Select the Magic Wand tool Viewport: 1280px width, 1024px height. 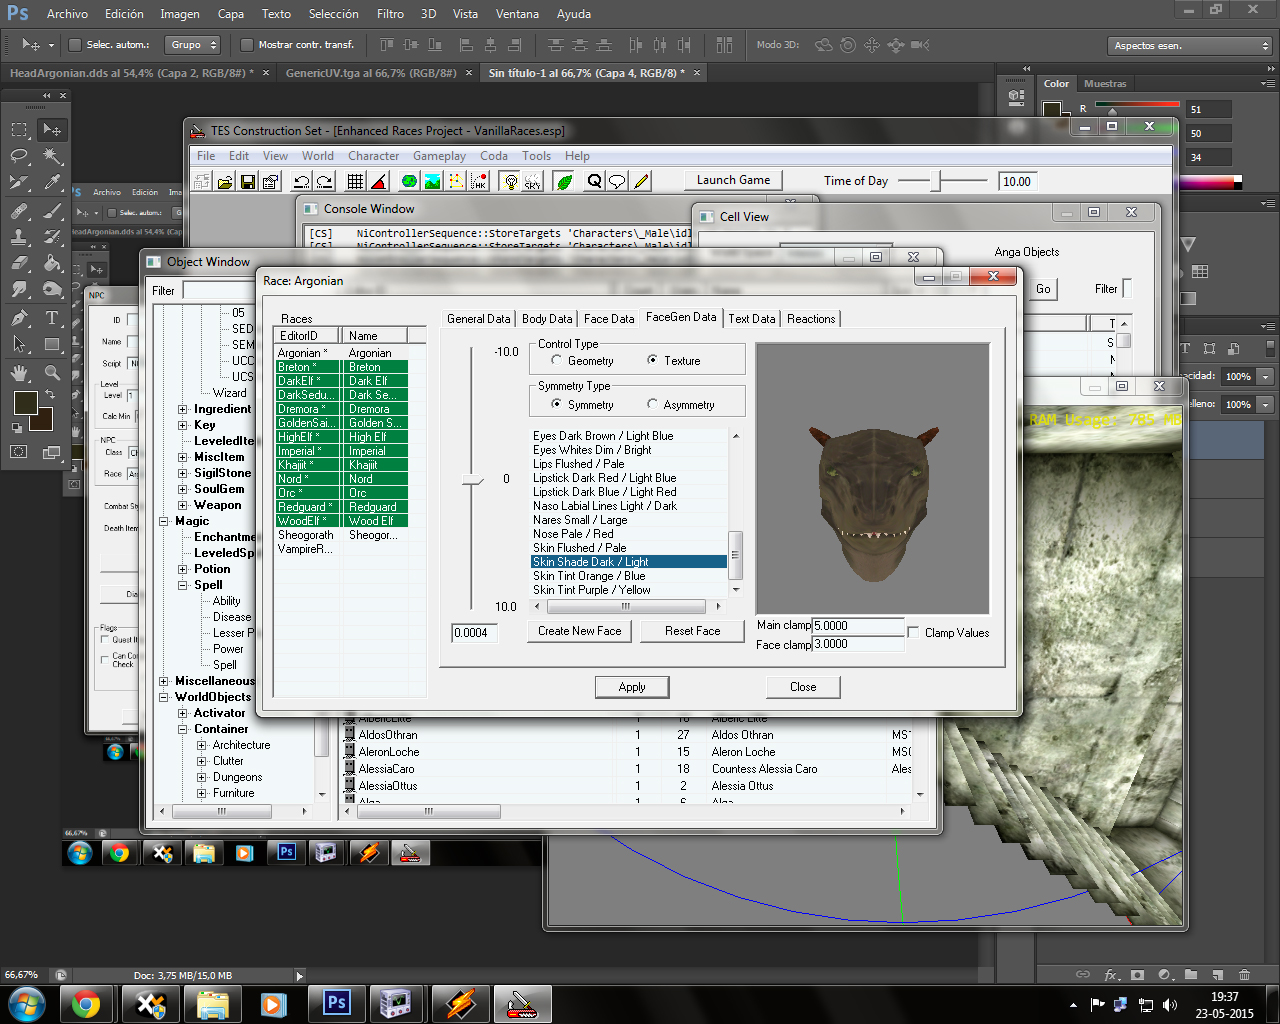tap(52, 156)
